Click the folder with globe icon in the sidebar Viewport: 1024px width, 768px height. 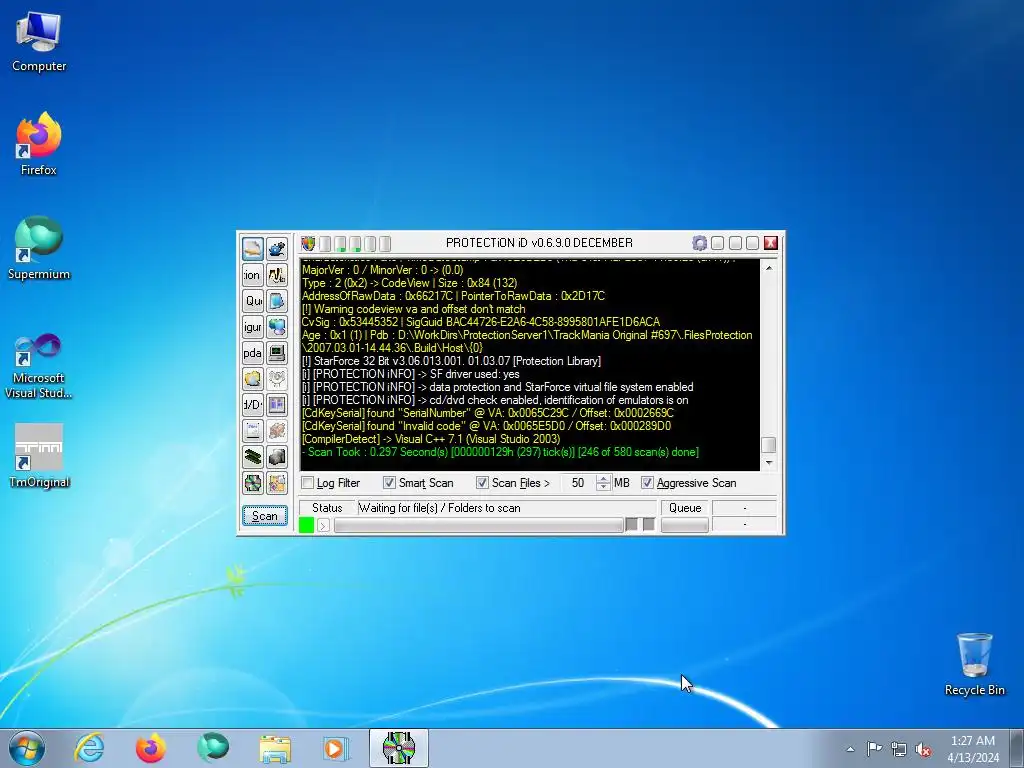(x=253, y=379)
